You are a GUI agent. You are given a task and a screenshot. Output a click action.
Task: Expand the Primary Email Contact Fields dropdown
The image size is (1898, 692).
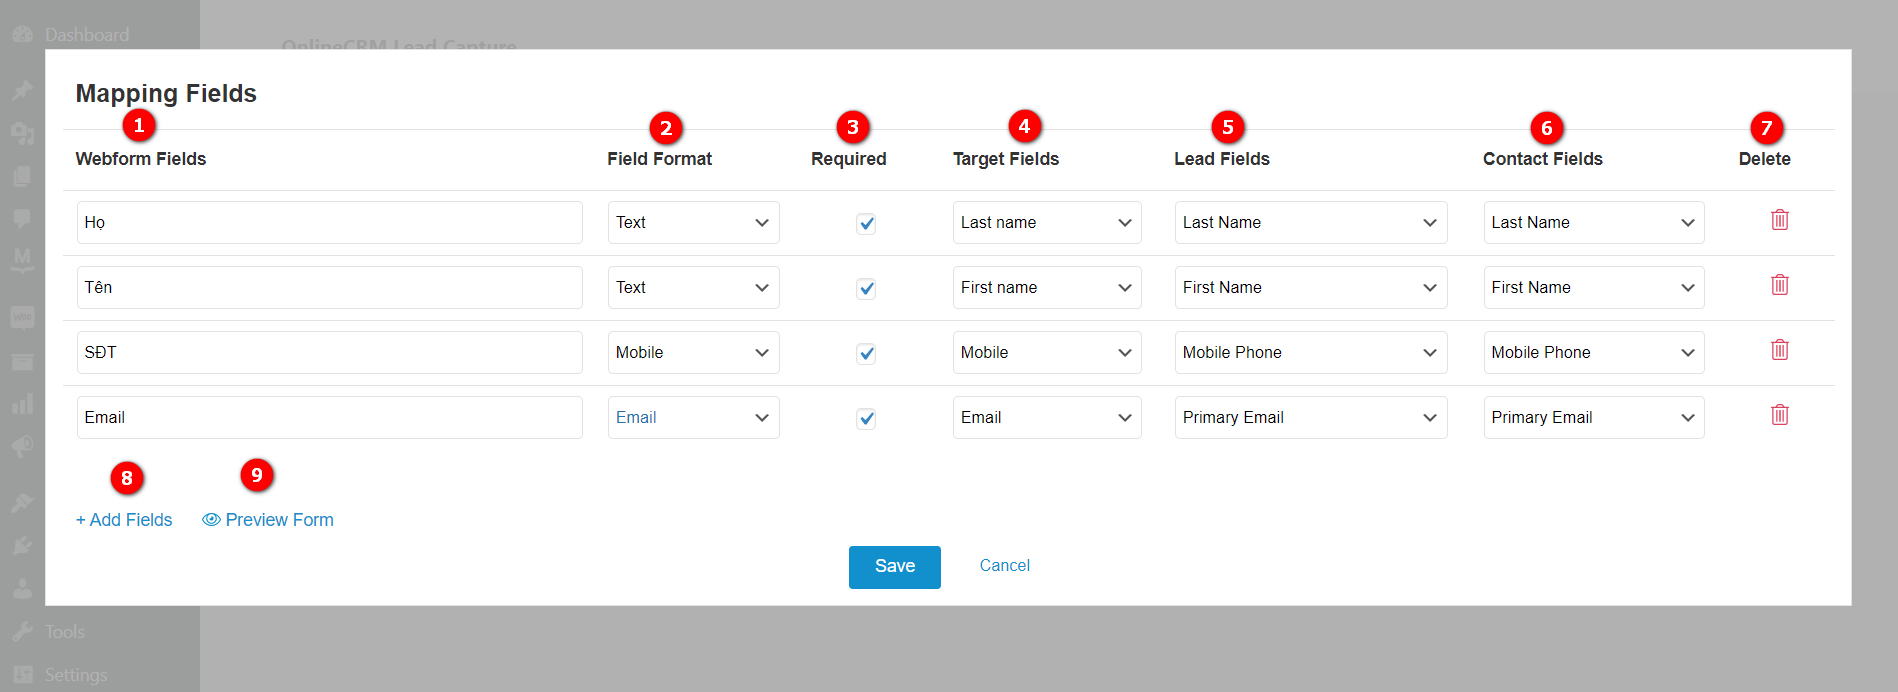[1594, 417]
